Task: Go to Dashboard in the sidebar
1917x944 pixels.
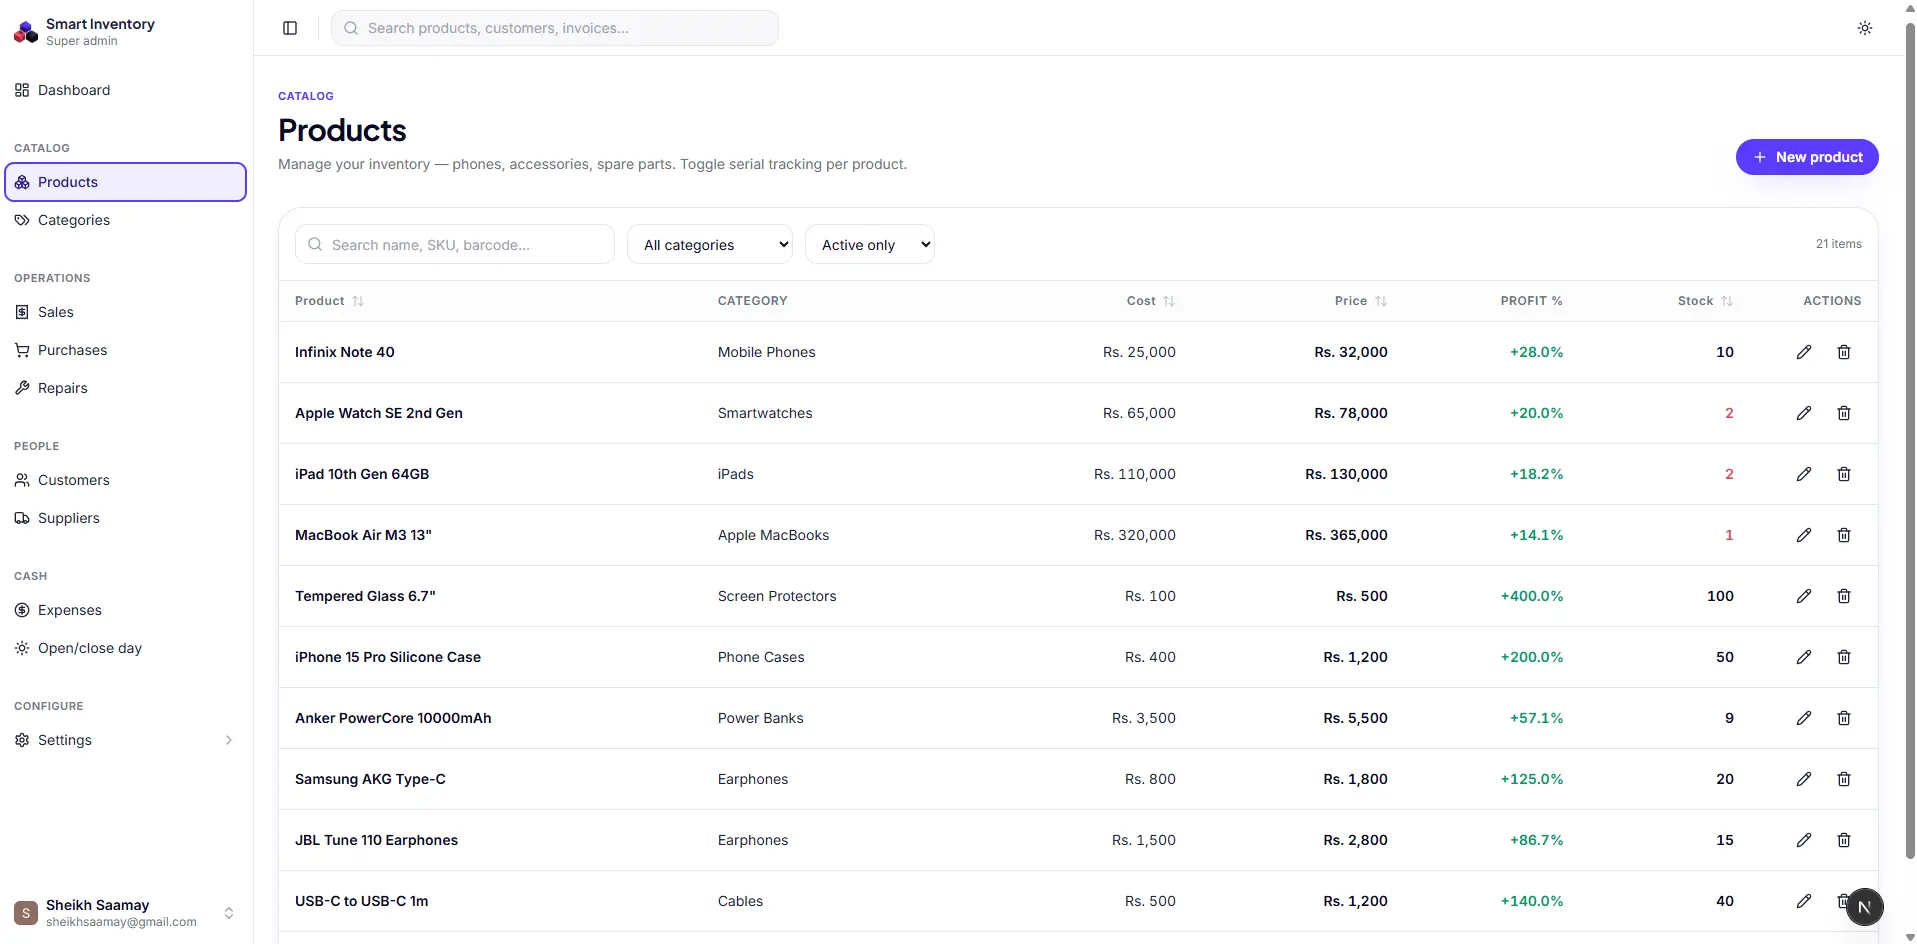Action: 126,90
